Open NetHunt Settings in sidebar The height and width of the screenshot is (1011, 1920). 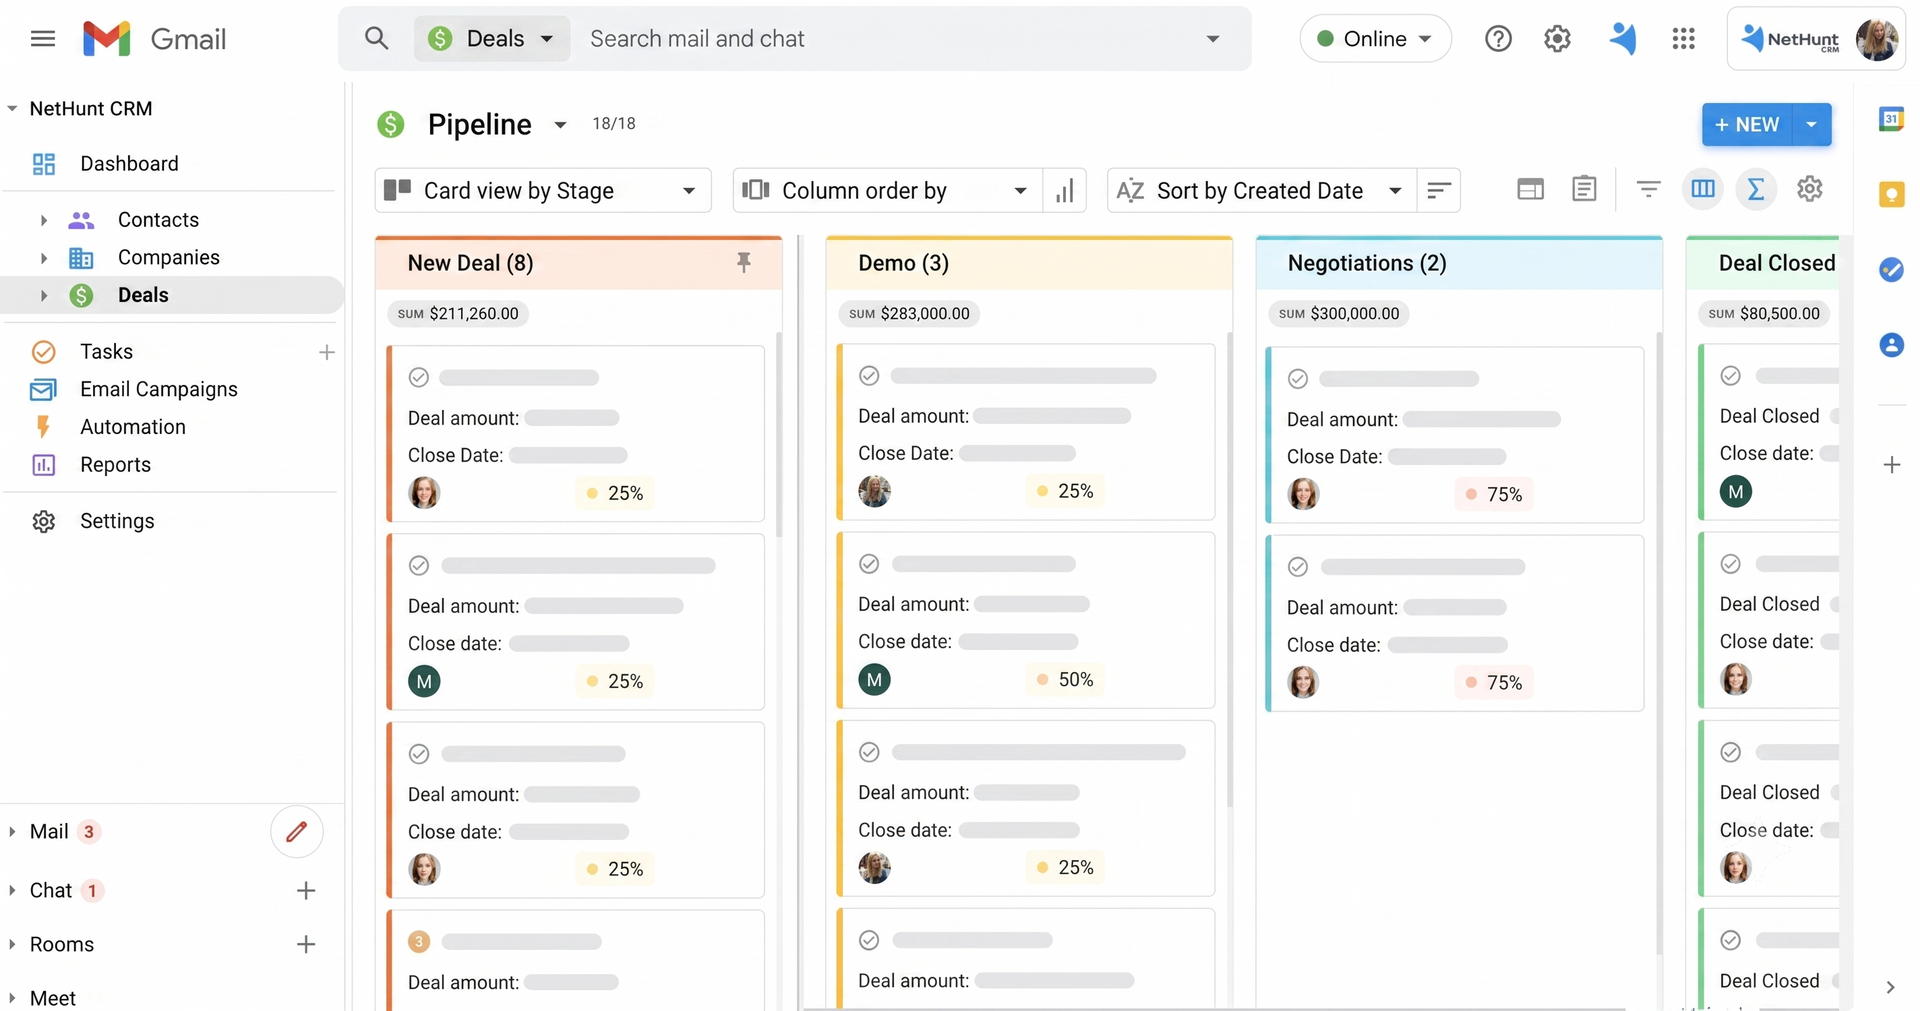[117, 521]
